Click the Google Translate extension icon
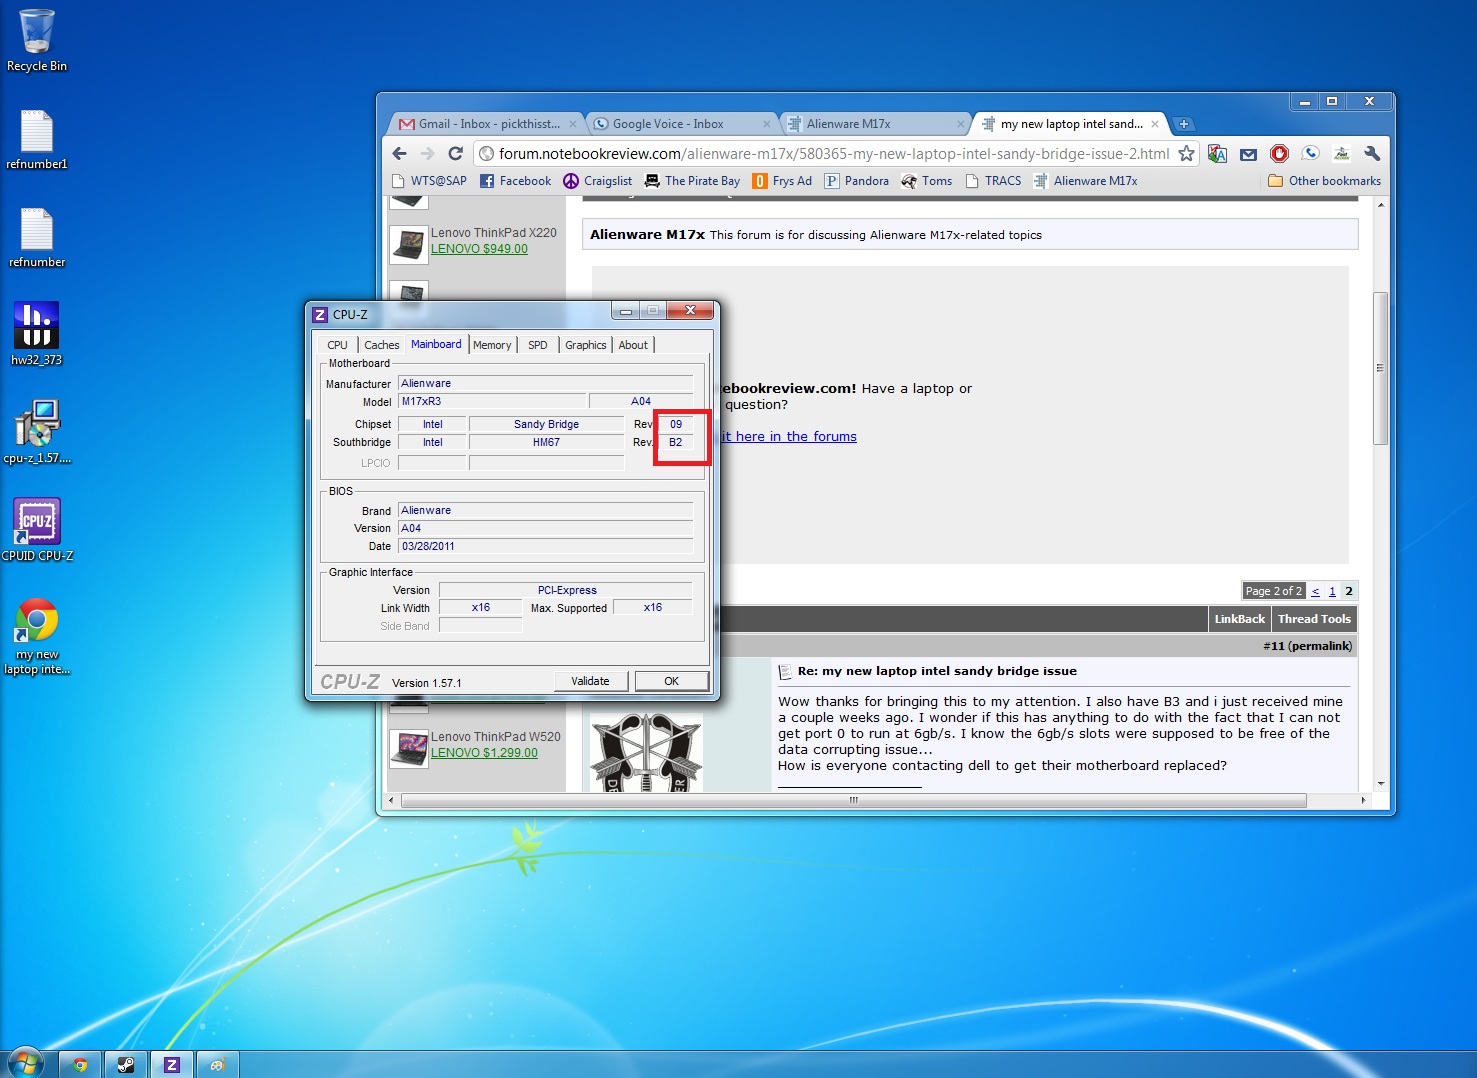This screenshot has width=1477, height=1078. pos(1217,153)
